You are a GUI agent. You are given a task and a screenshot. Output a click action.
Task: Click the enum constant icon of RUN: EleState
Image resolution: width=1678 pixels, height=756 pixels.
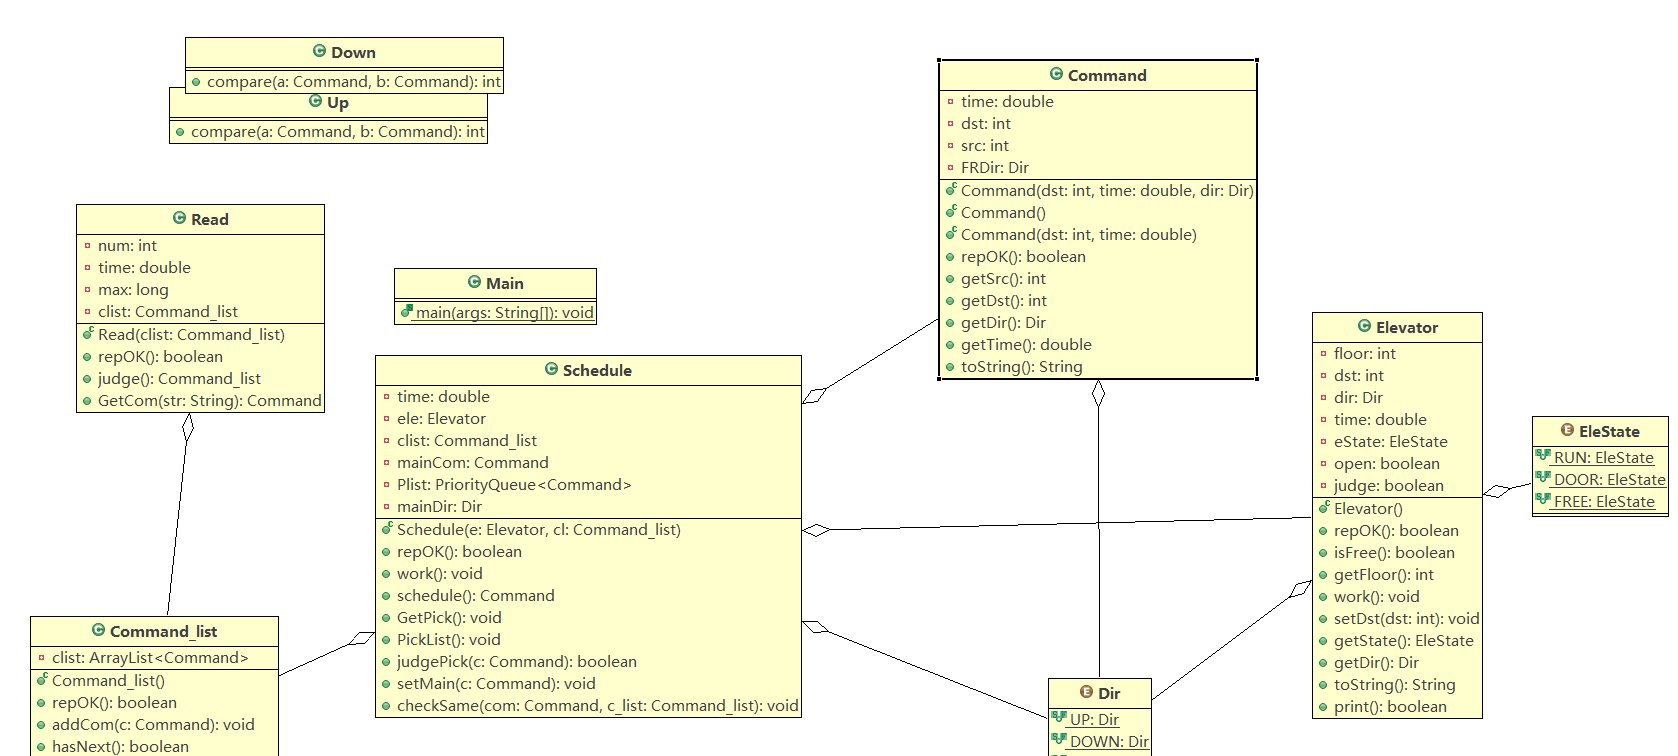point(1543,456)
